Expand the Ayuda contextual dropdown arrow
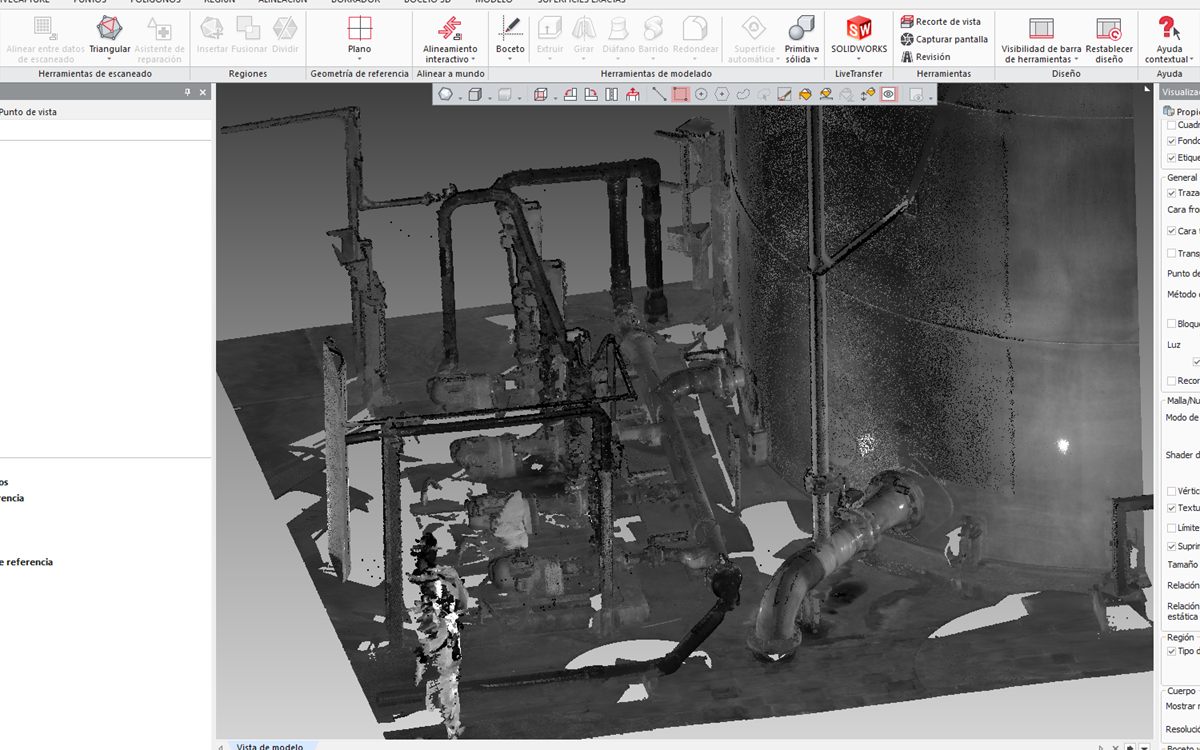 pyautogui.click(x=1192, y=60)
